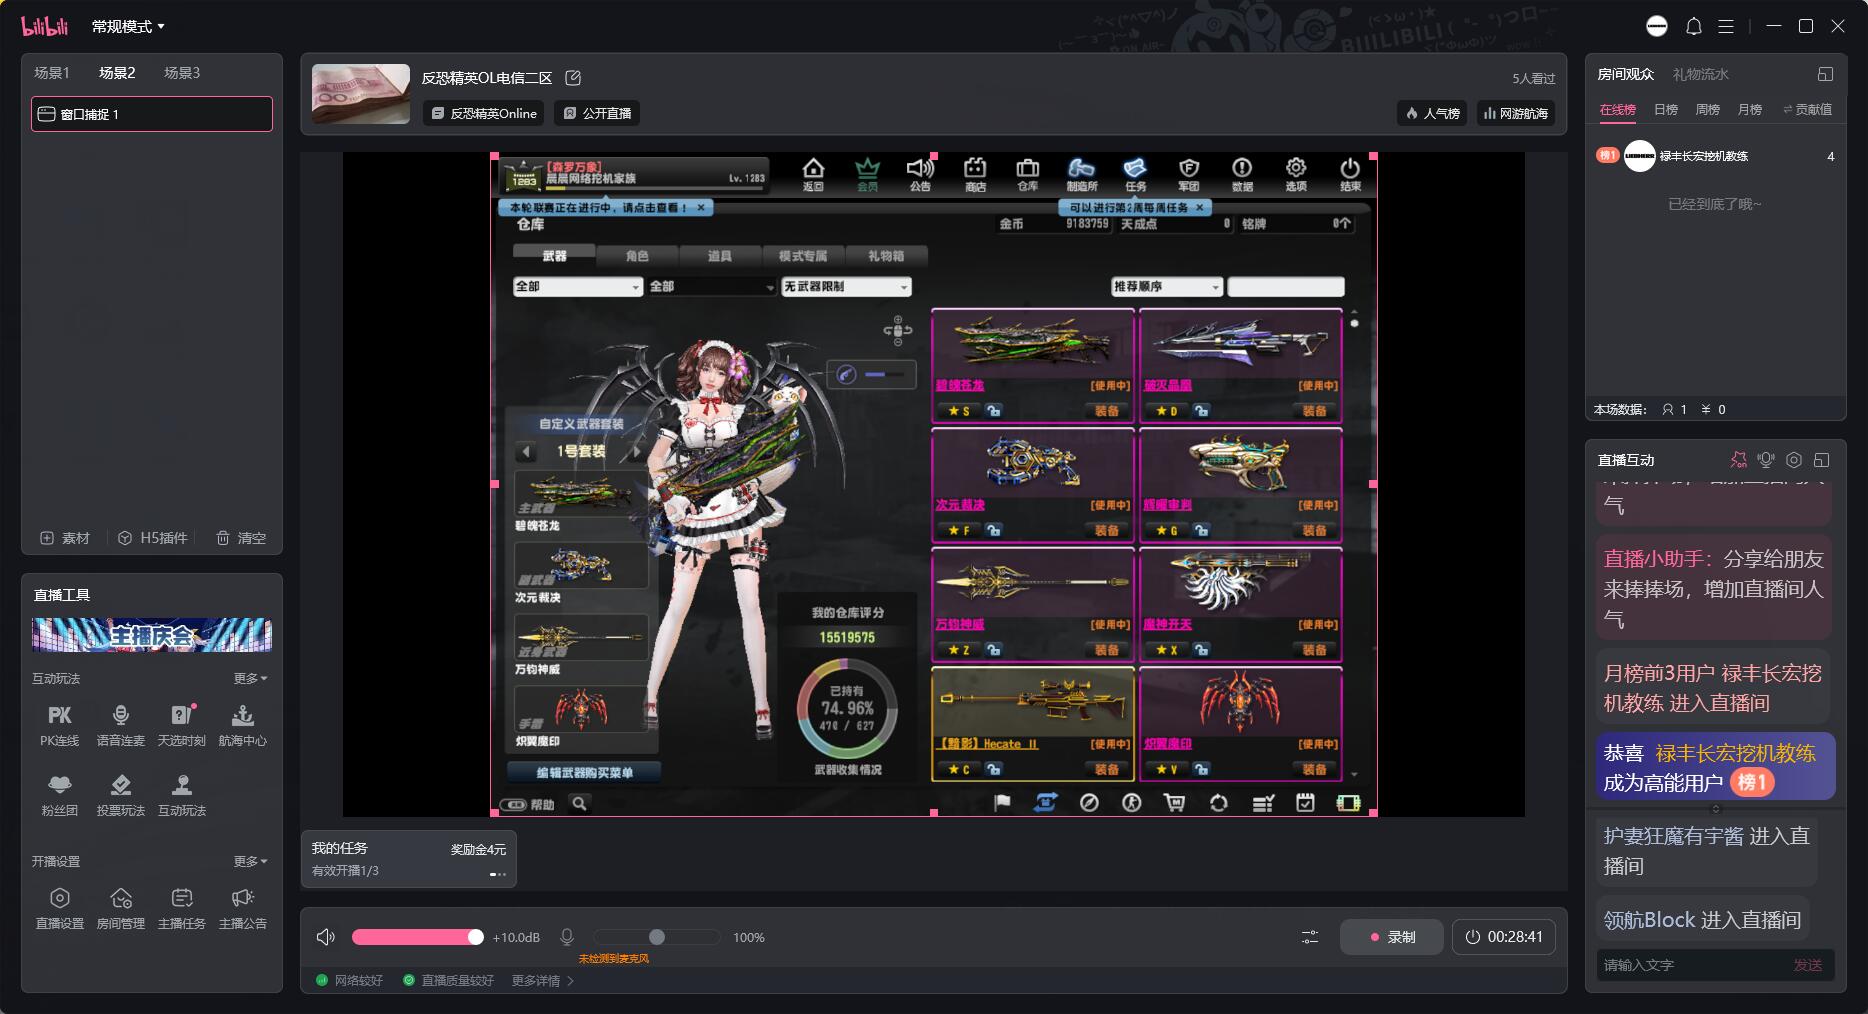The image size is (1868, 1014).
Task: Collapse the pinned 高能用户 message arrow
Action: pos(1716,808)
